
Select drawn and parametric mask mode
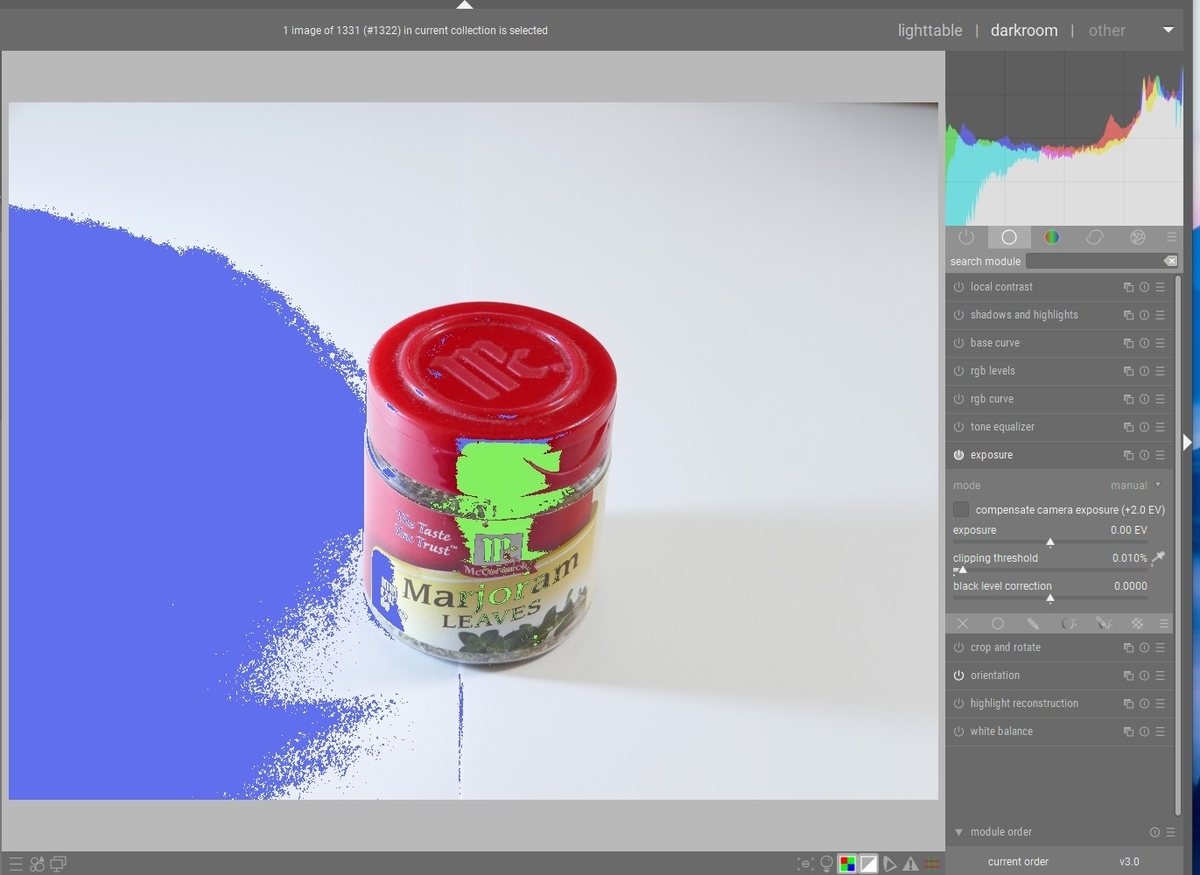(x=1104, y=623)
